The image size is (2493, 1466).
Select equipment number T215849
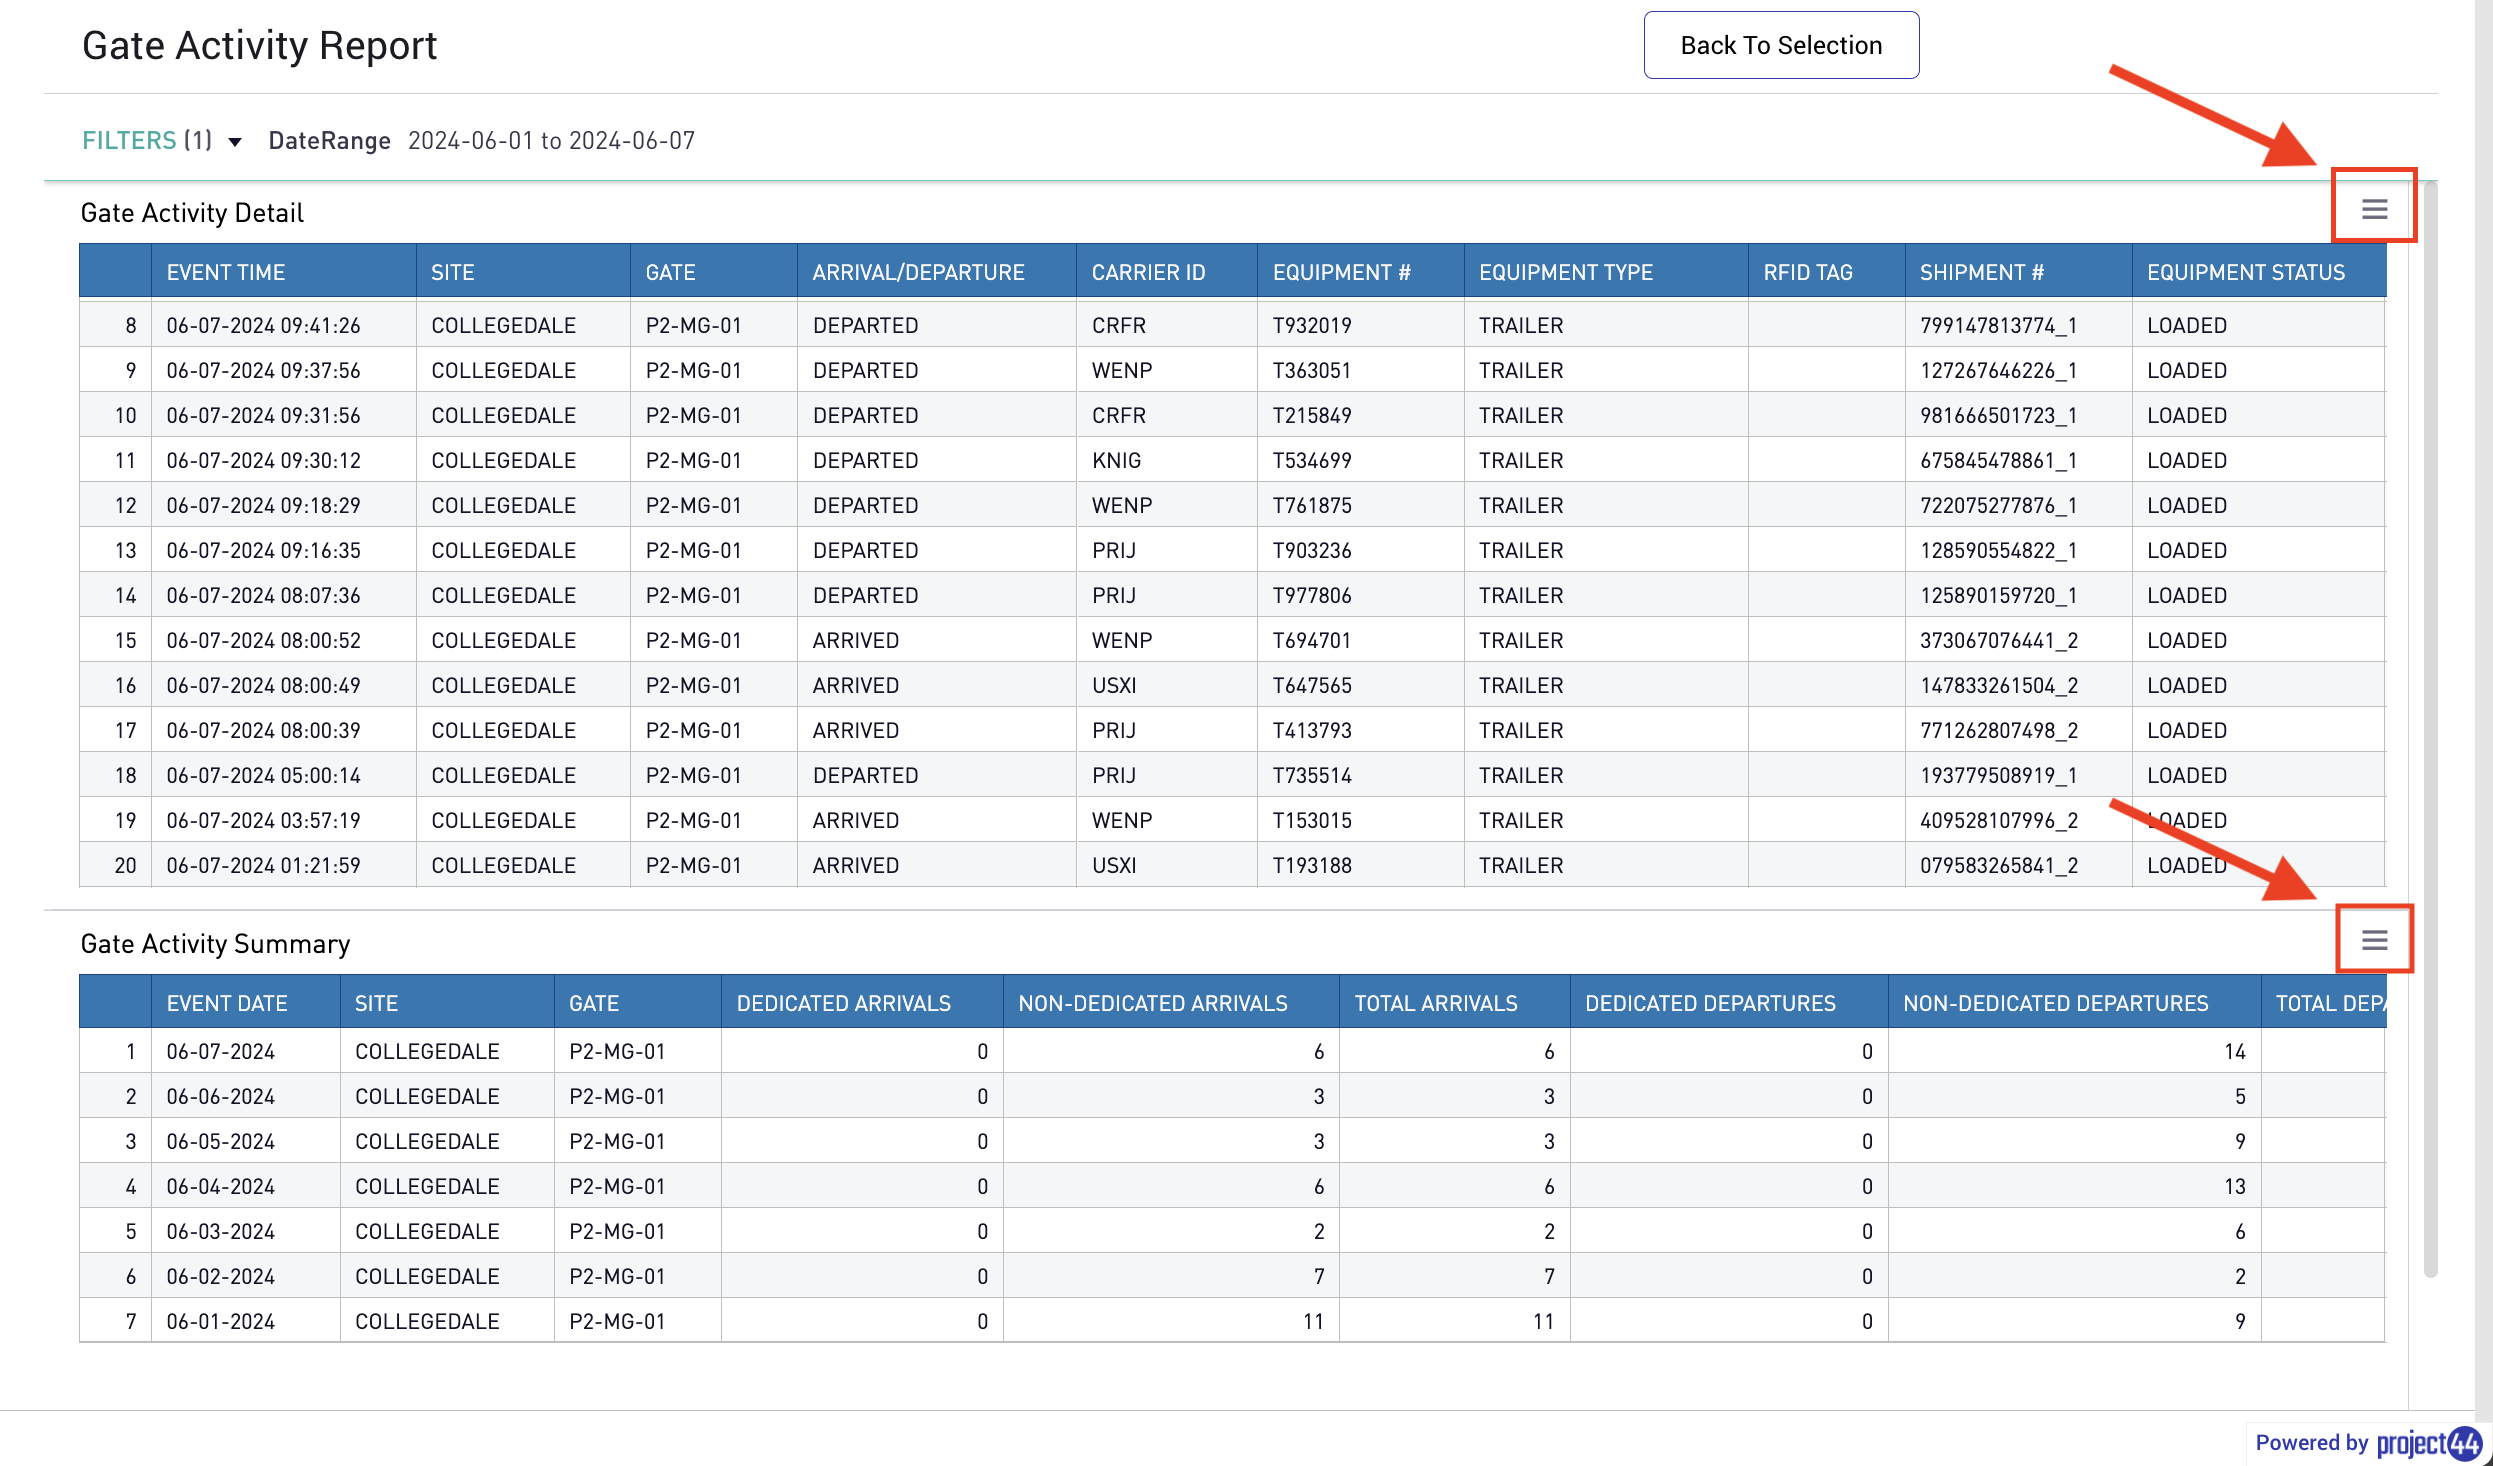(1311, 415)
